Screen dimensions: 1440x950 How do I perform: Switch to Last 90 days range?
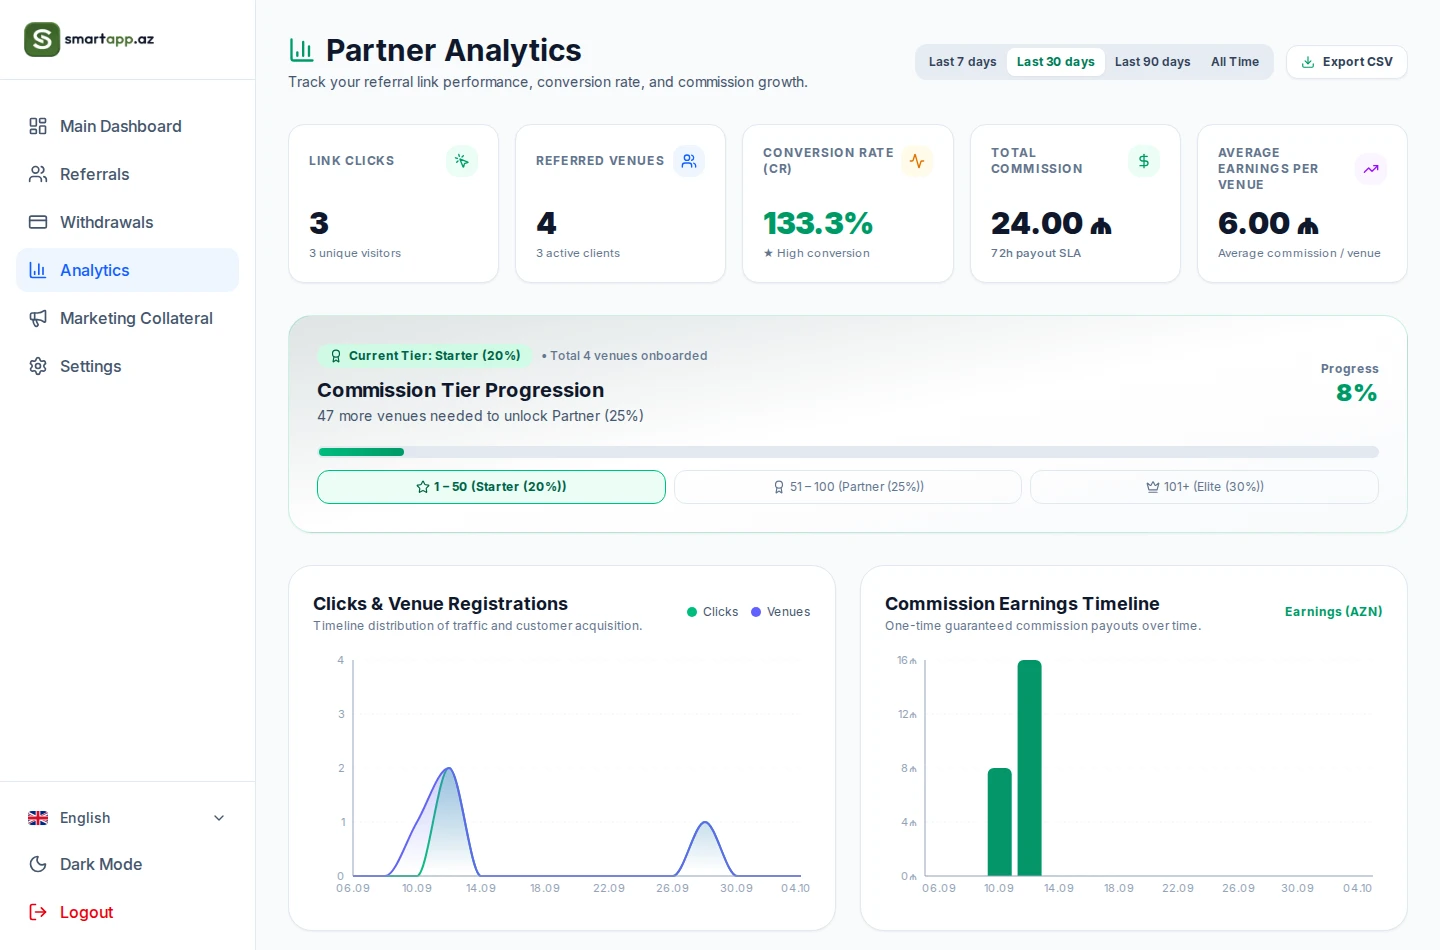tap(1153, 62)
